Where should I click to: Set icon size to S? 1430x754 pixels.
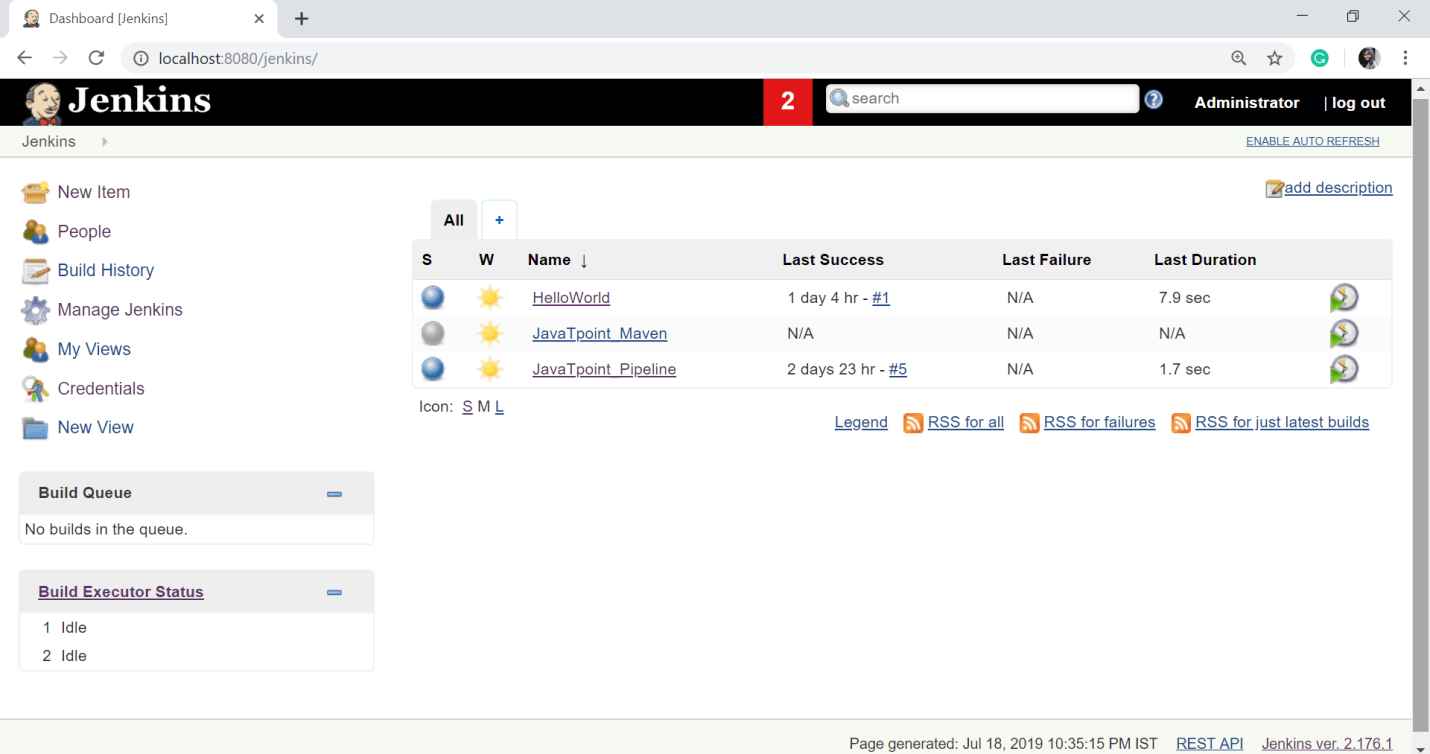(467, 407)
